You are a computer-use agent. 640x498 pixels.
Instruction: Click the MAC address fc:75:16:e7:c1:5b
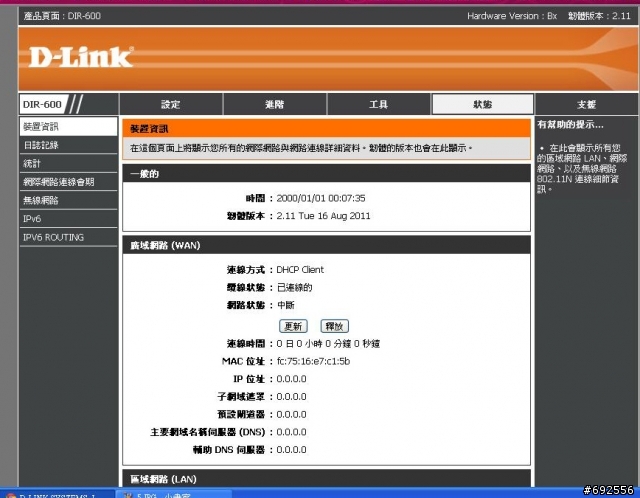[313, 361]
